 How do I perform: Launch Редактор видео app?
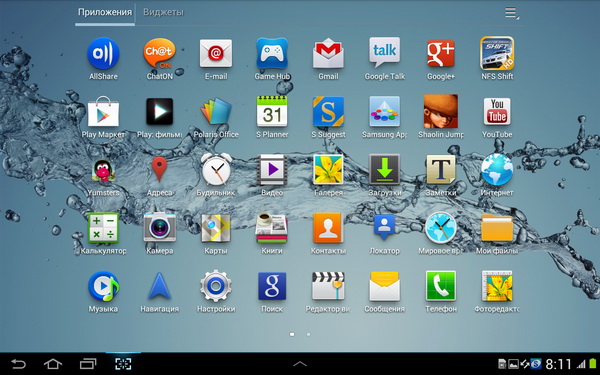328,286
